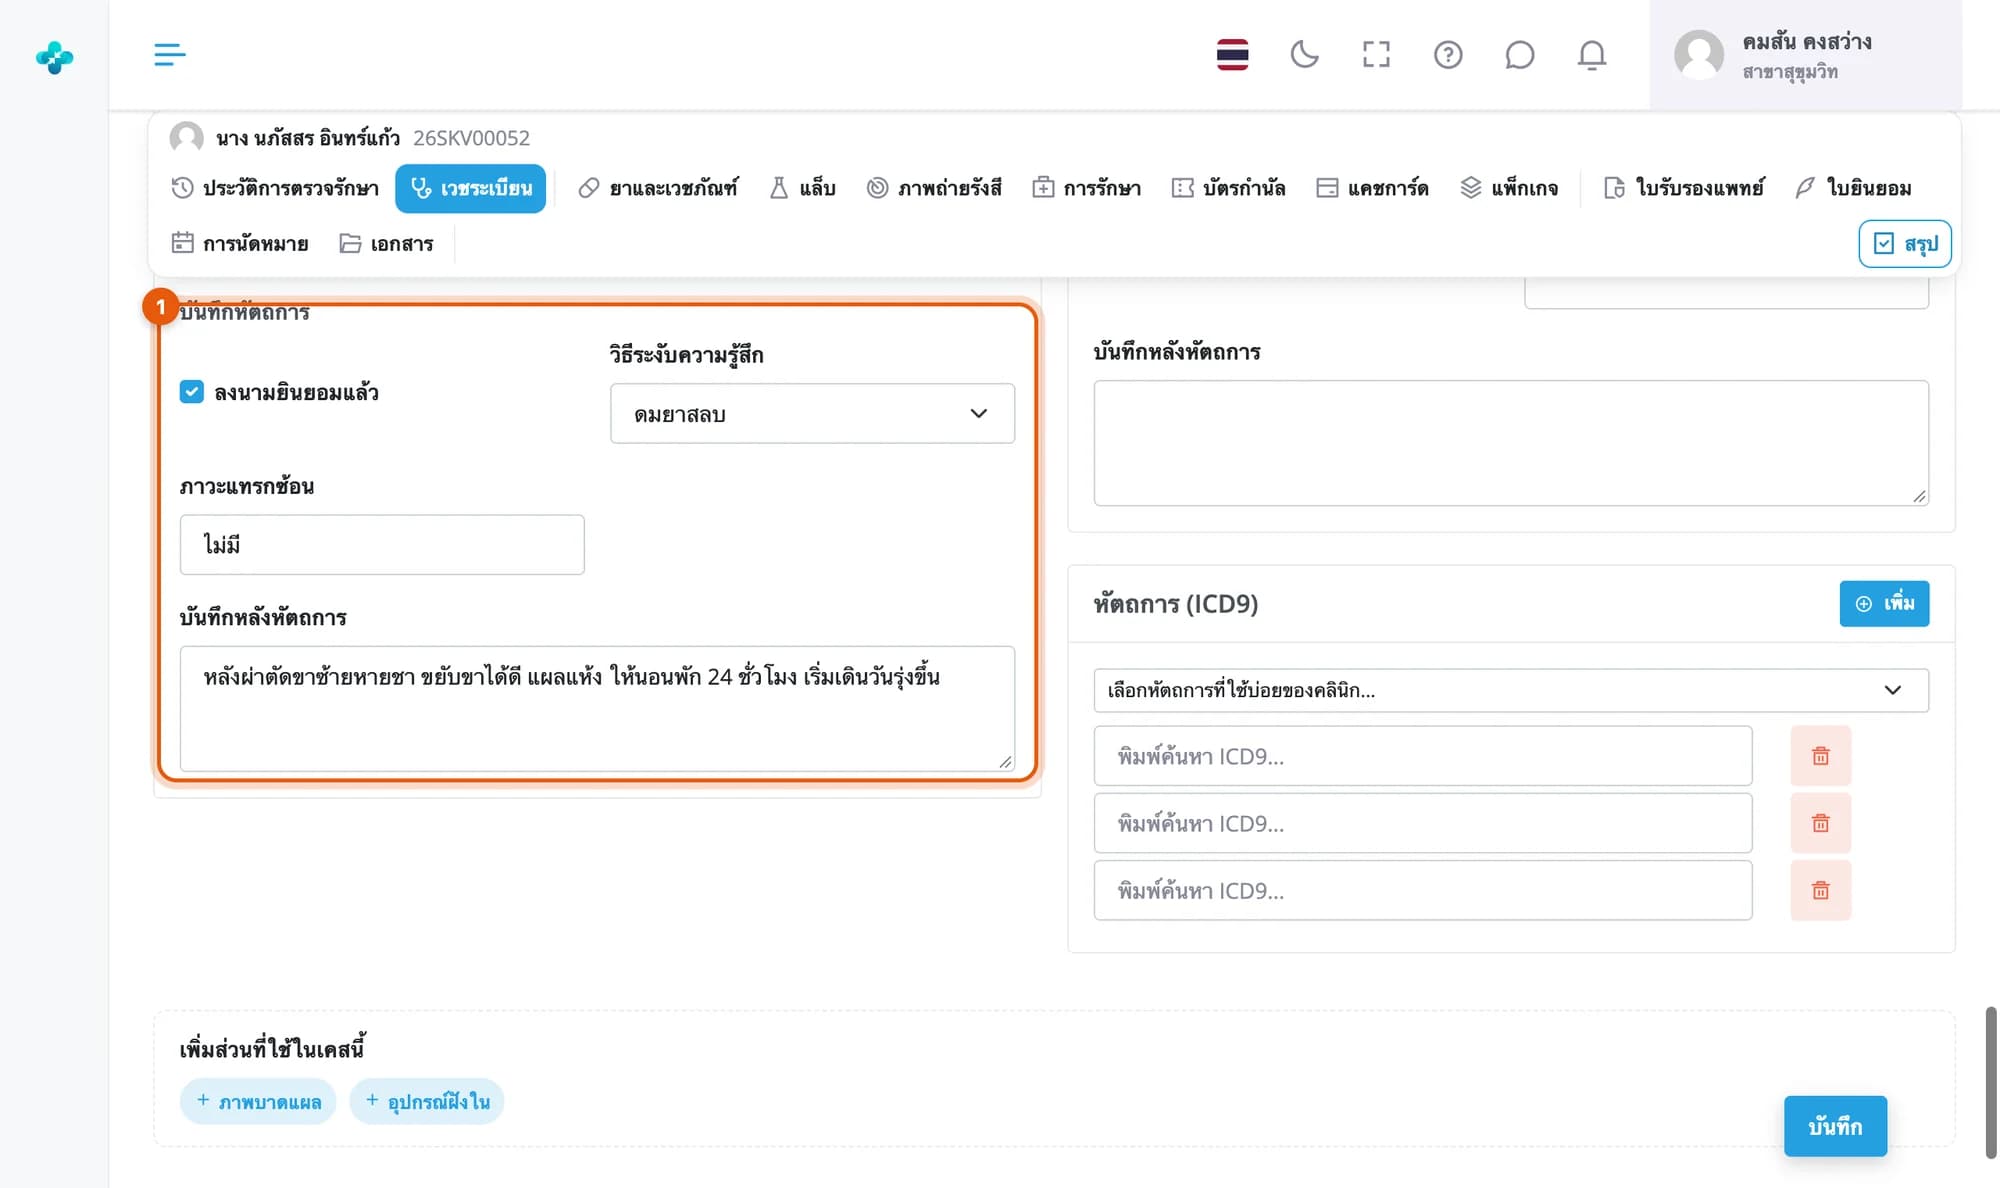Open user profile คมสัน คงสว่าง
The image size is (2000, 1188).
1805,55
